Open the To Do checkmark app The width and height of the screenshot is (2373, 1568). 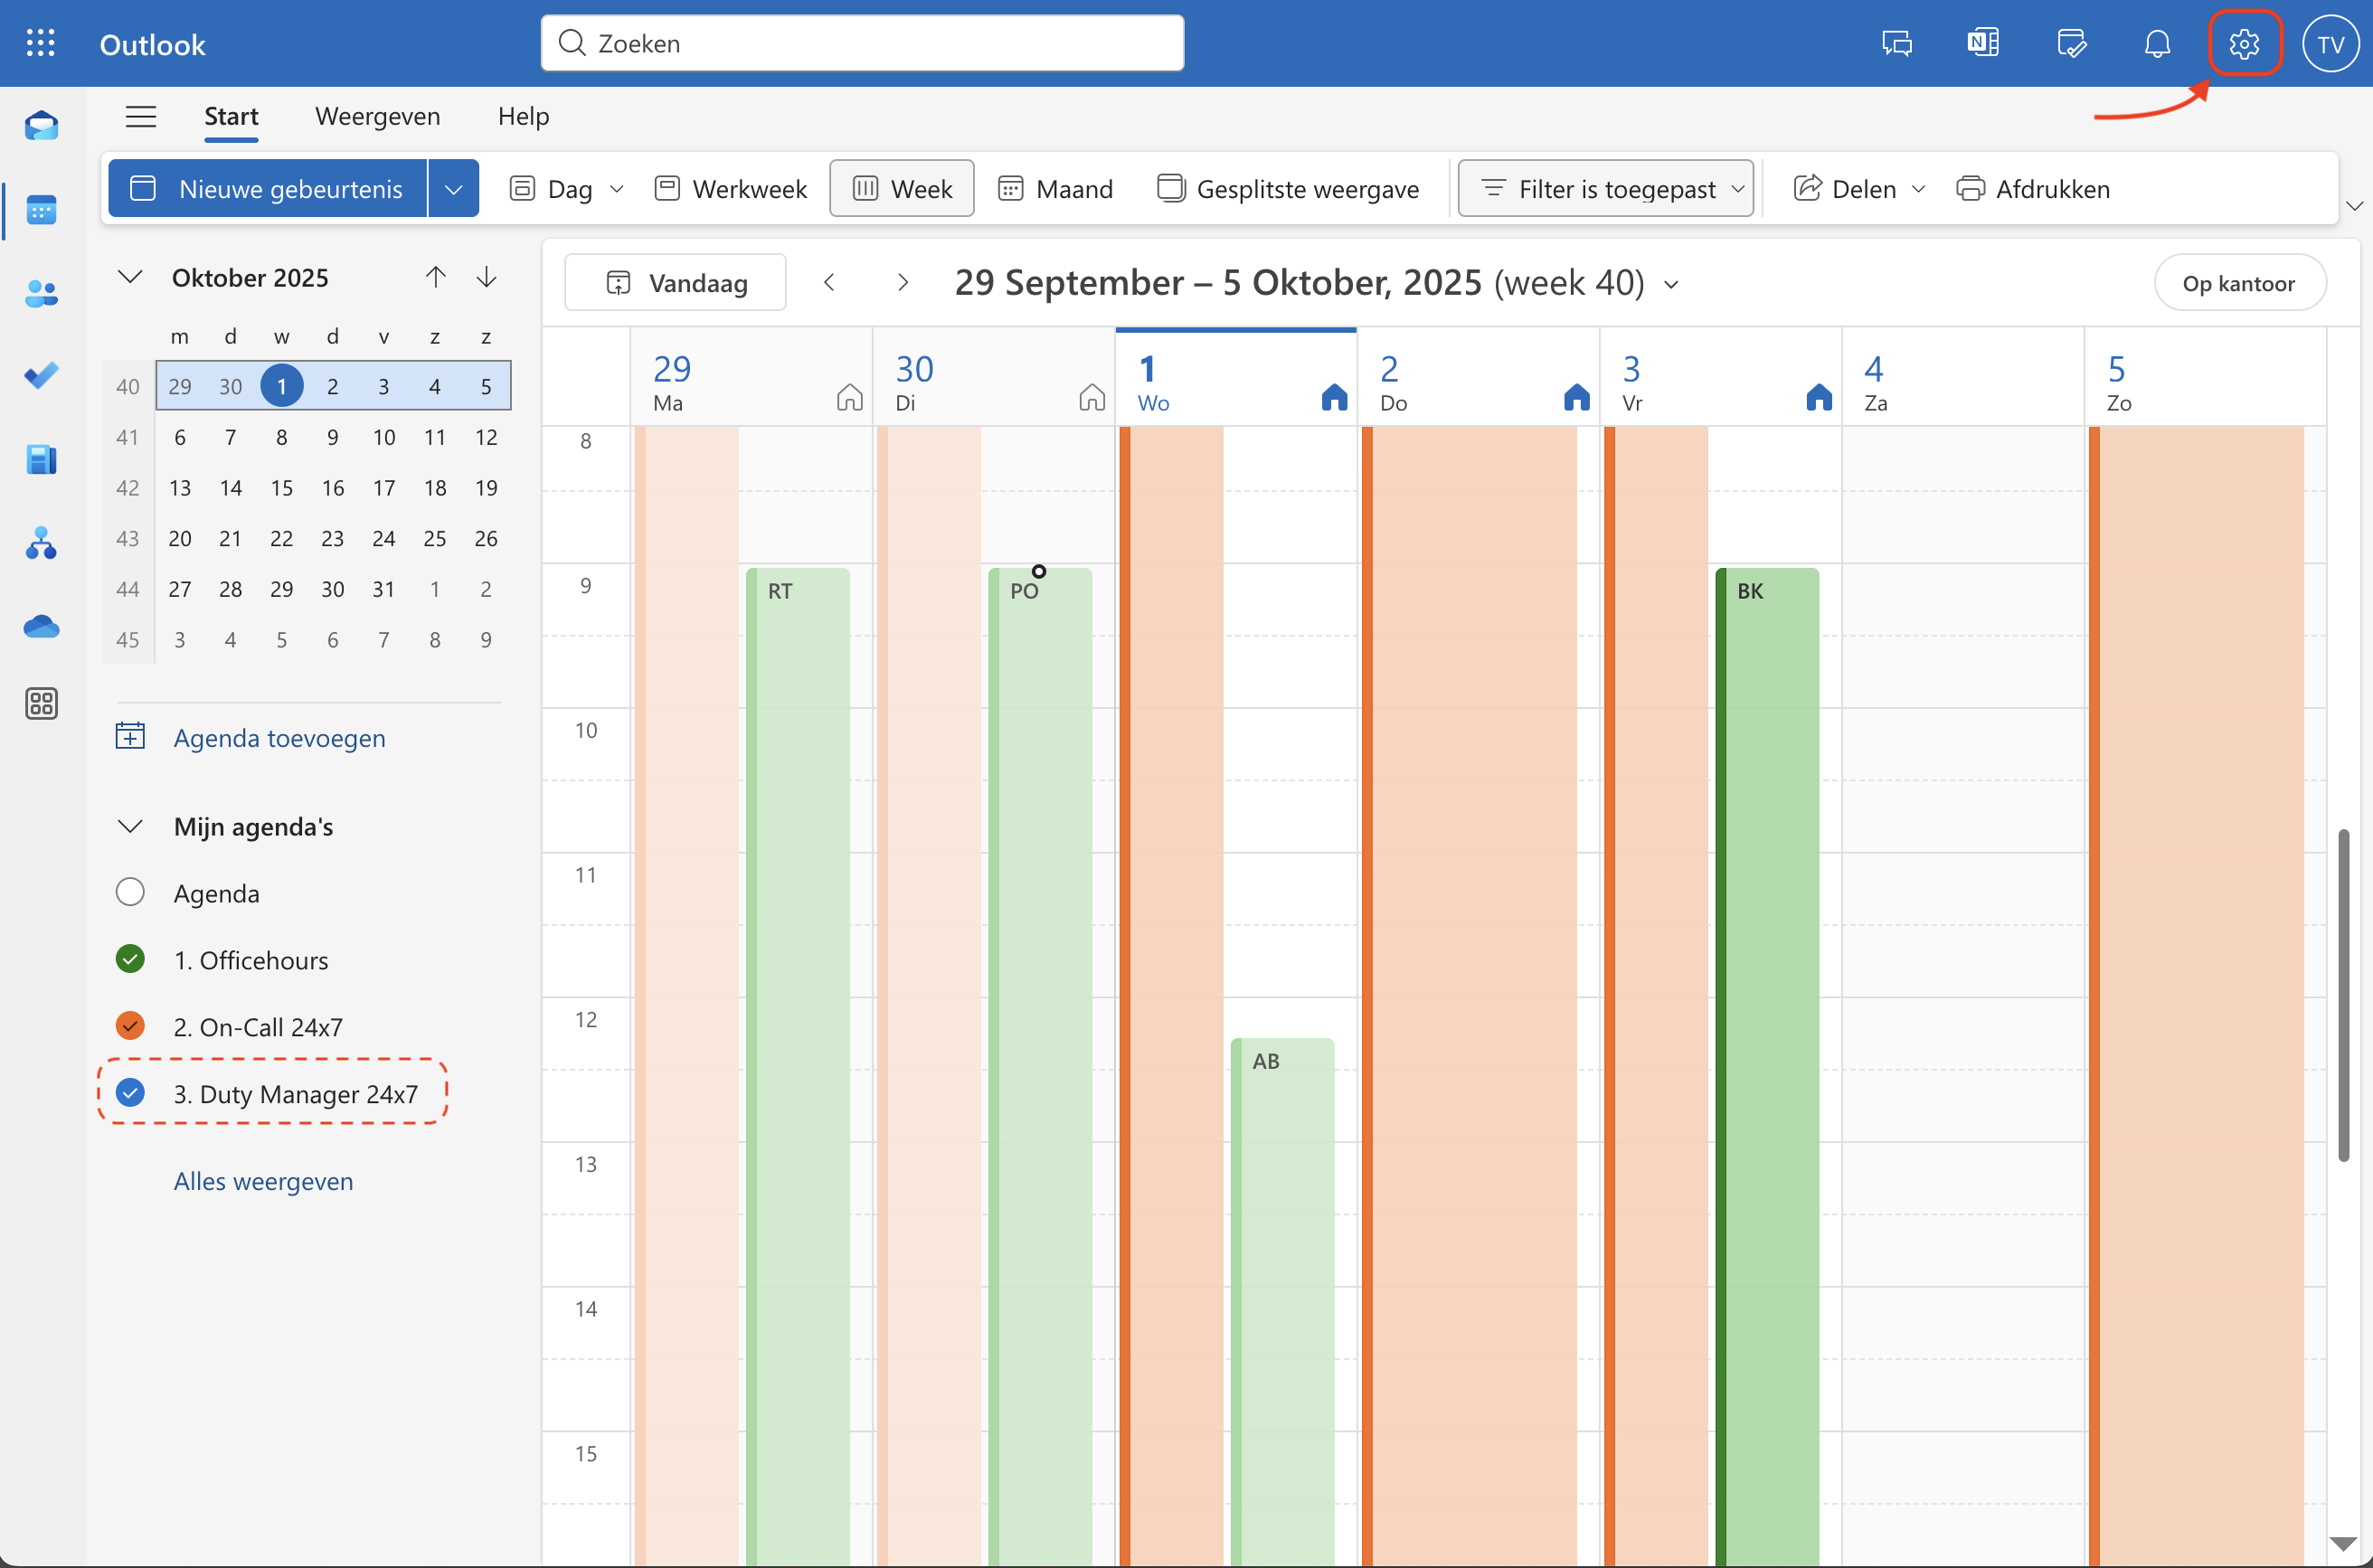[41, 376]
